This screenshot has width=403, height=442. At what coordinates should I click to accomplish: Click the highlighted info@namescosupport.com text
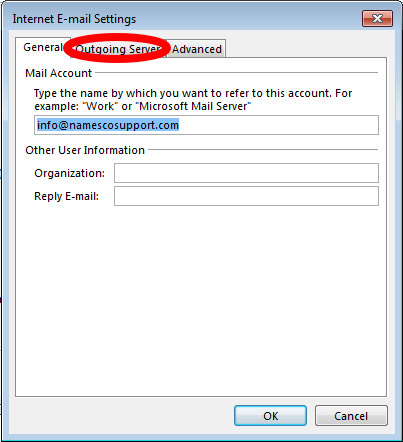pyautogui.click(x=108, y=125)
